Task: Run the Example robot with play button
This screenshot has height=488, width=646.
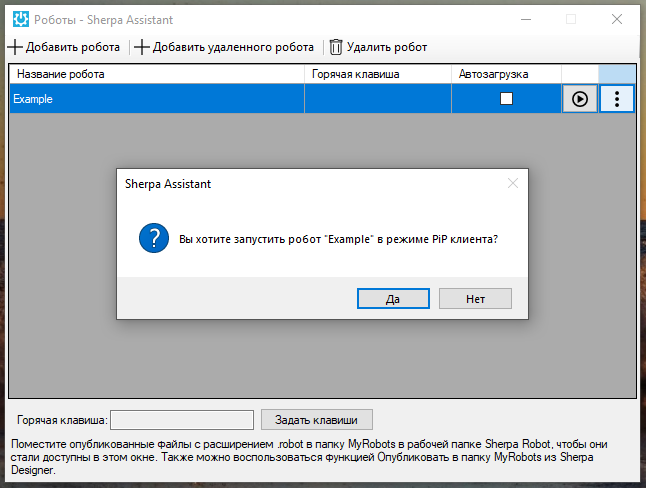Action: [x=580, y=99]
